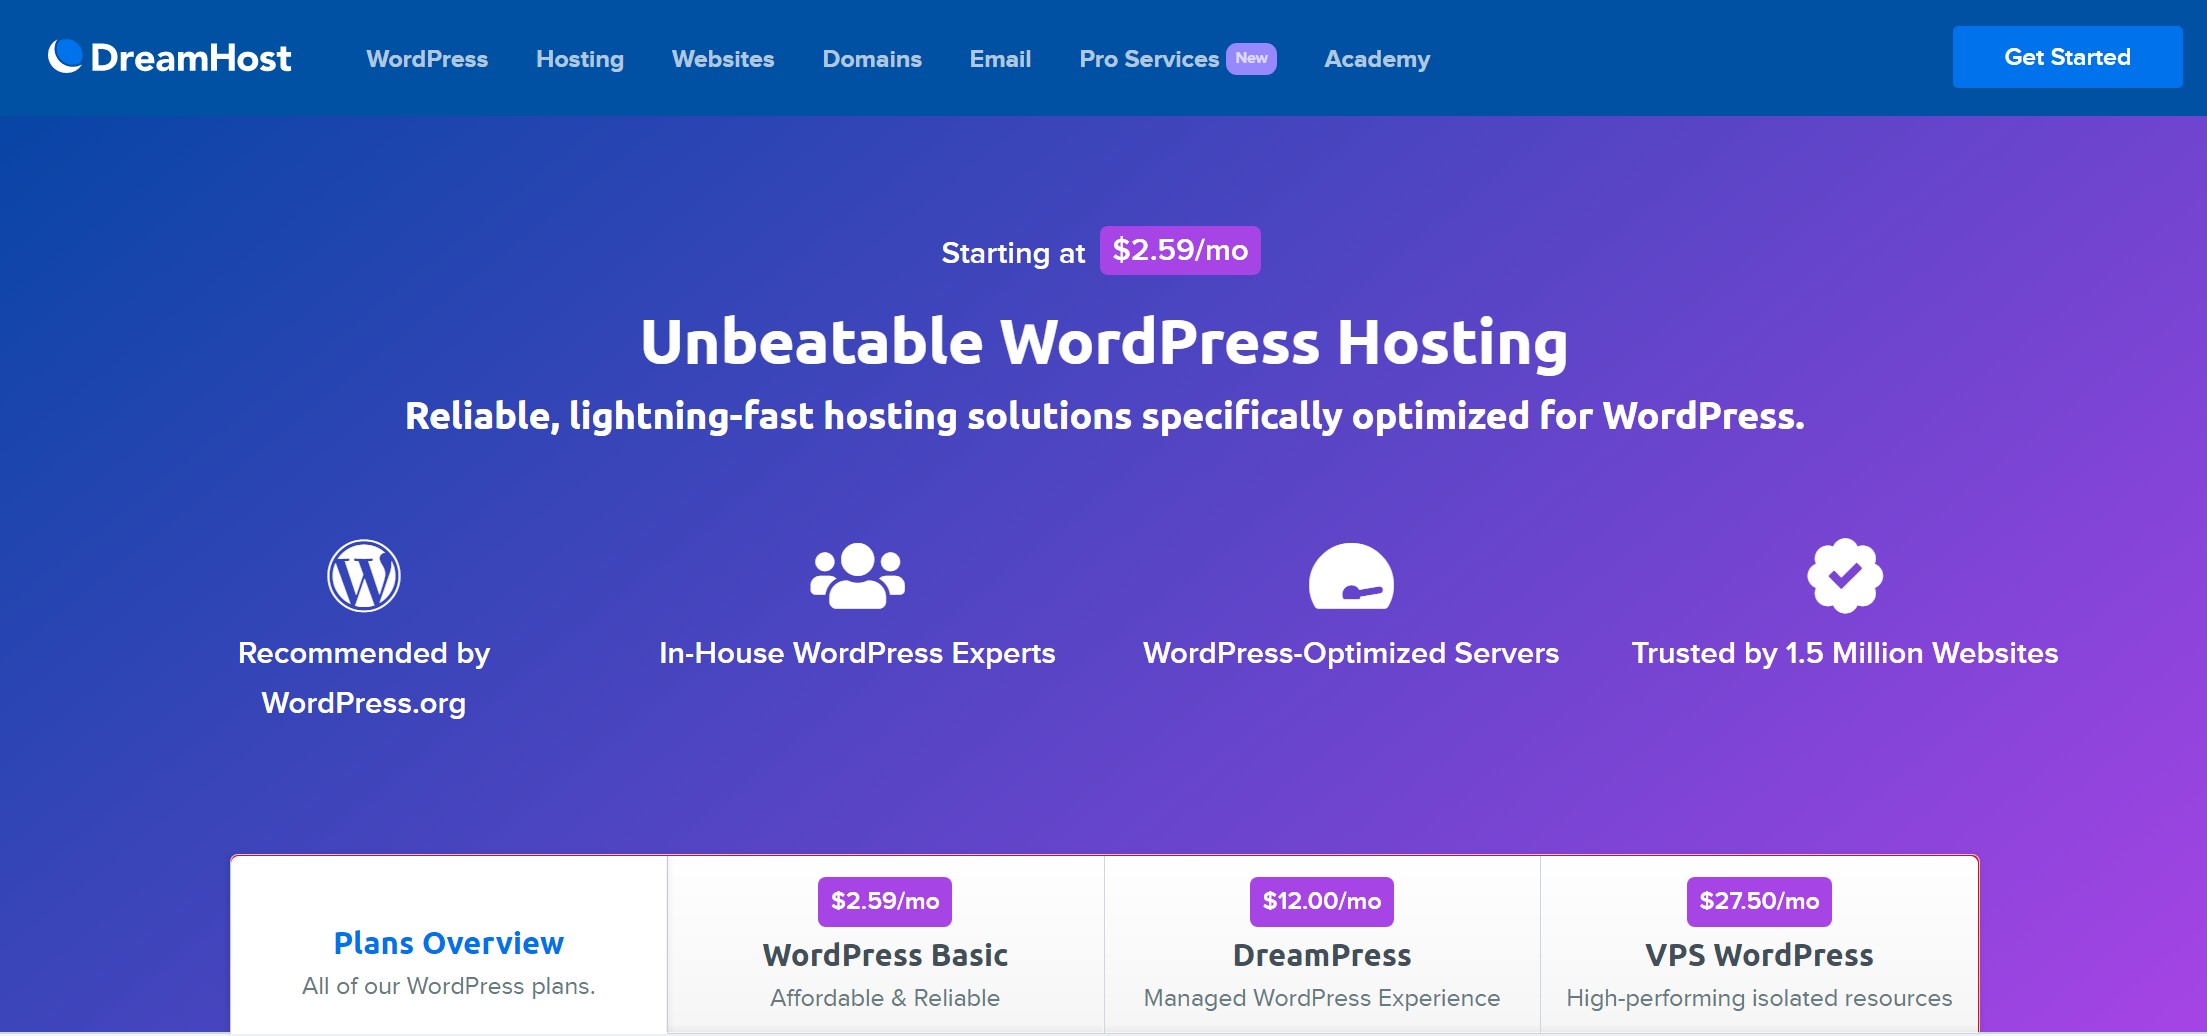Click 'Recommended by WordPress.org' text
This screenshot has height=1036, width=2207.
364,678
